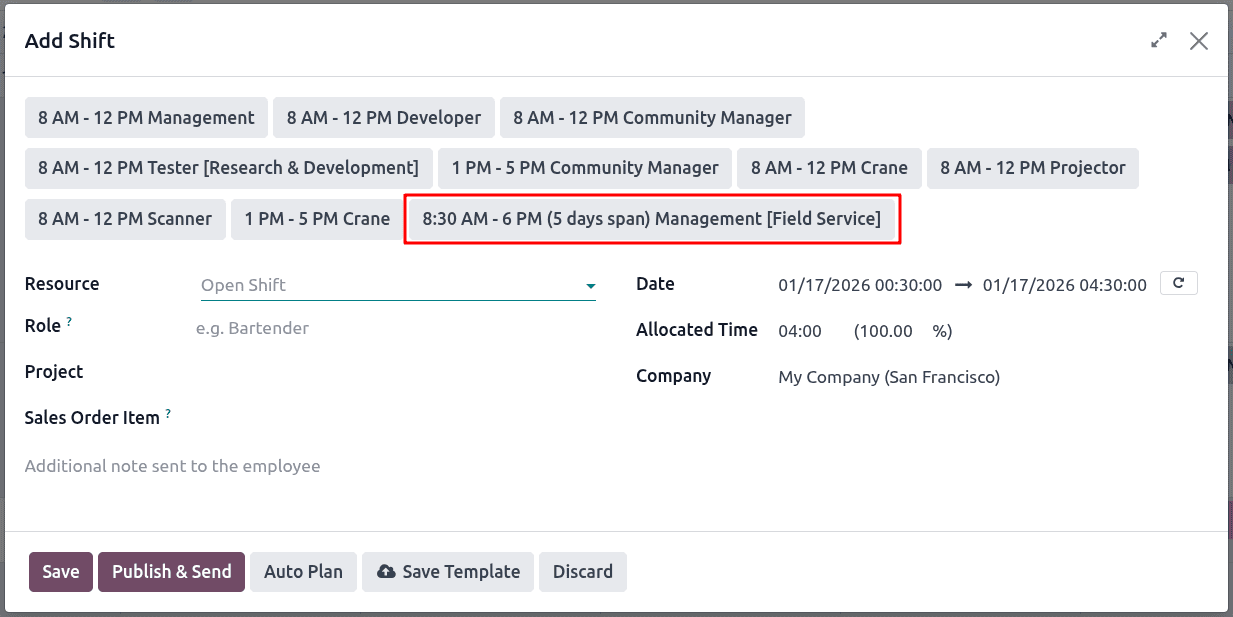
Task: Close the Add Shift dialog
Action: 1199,41
